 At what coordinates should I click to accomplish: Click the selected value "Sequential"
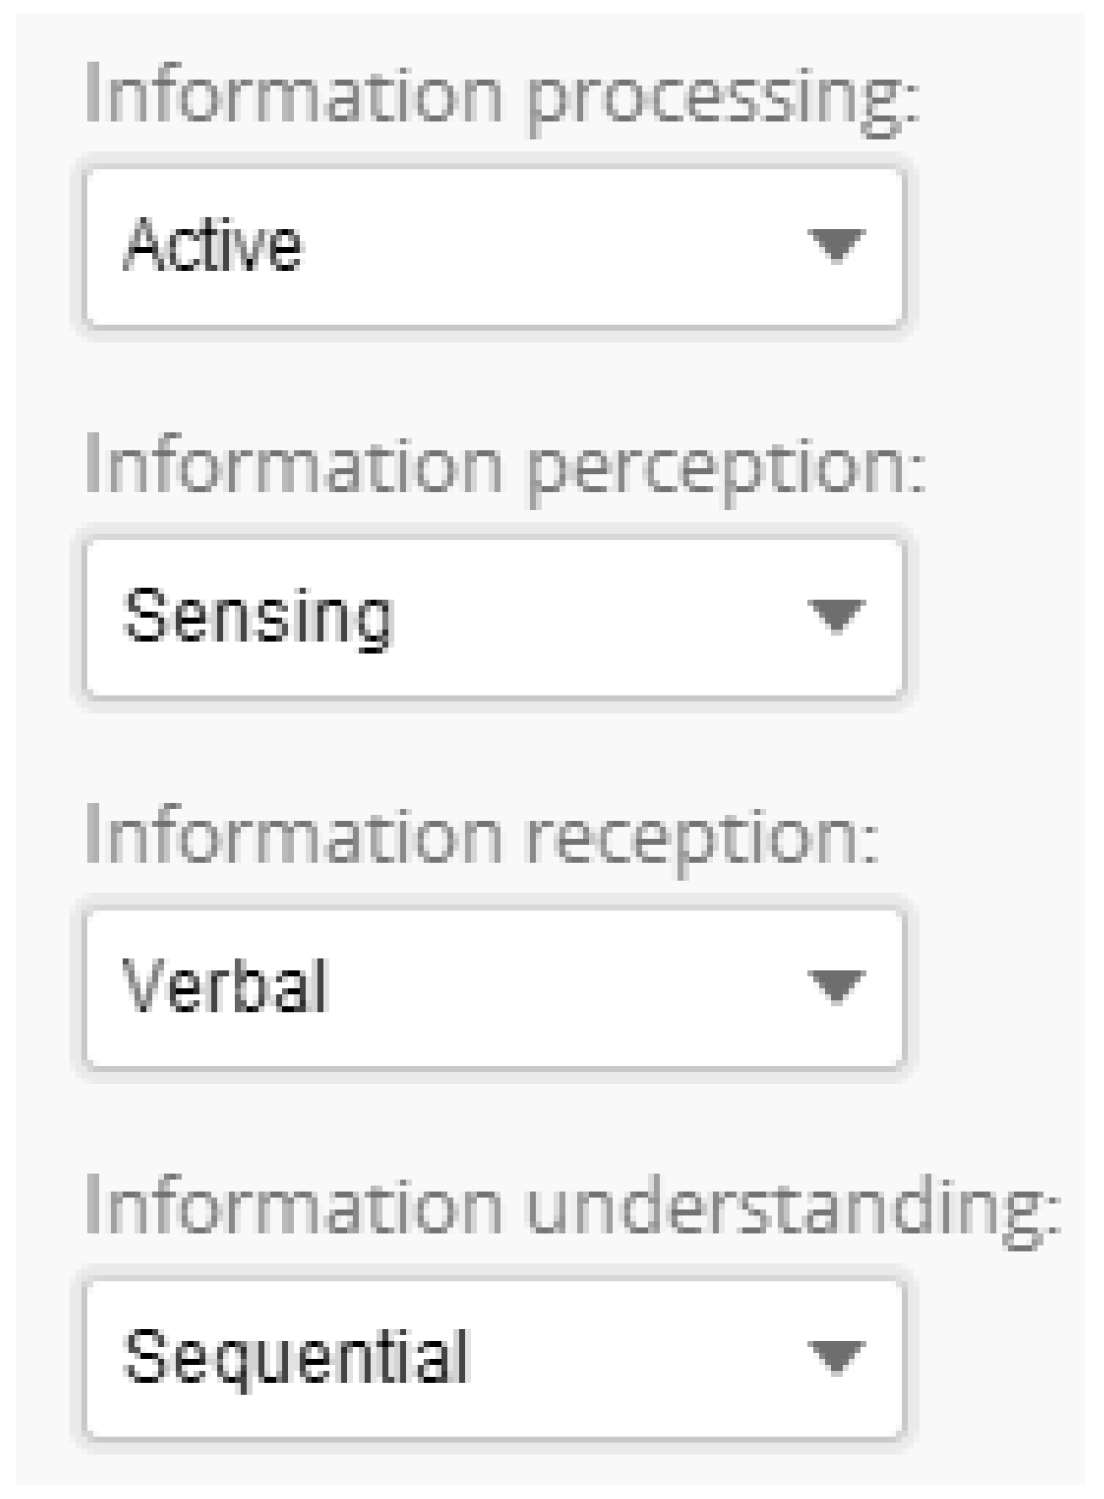[x=296, y=1357]
